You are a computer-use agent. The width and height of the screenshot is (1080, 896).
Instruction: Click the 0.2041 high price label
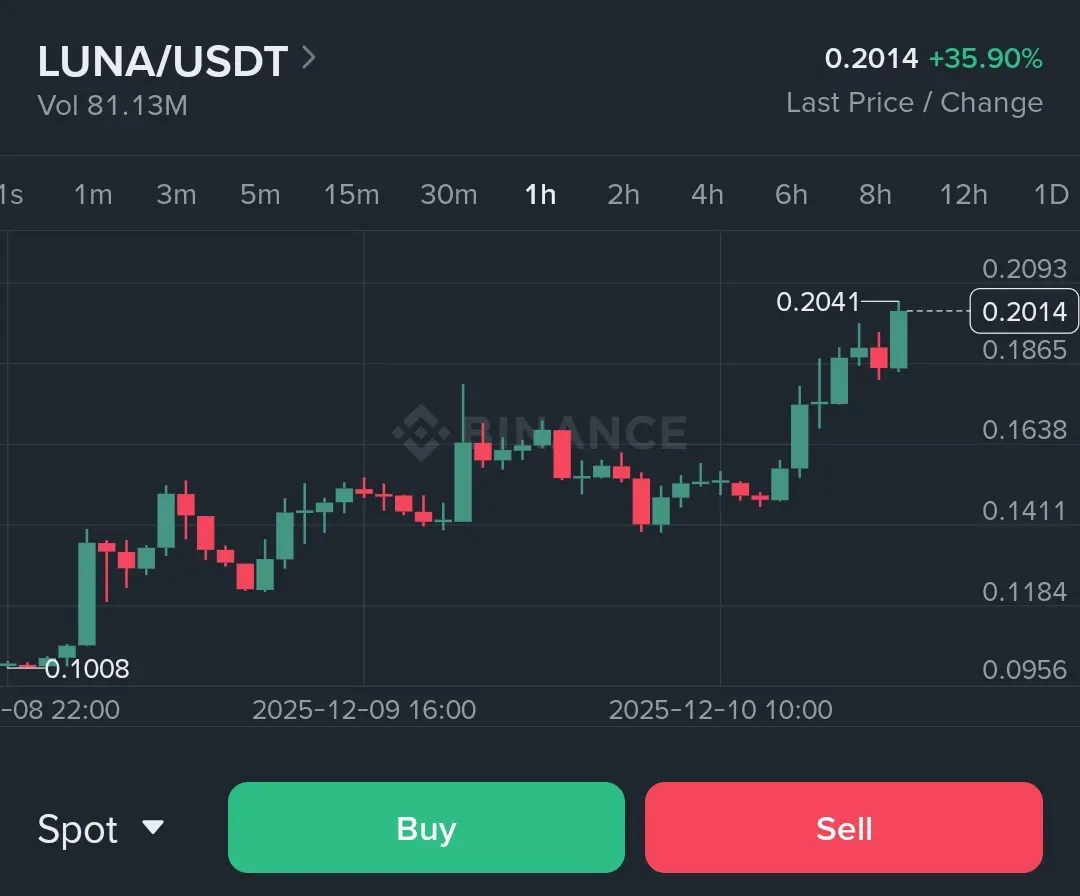click(x=818, y=302)
